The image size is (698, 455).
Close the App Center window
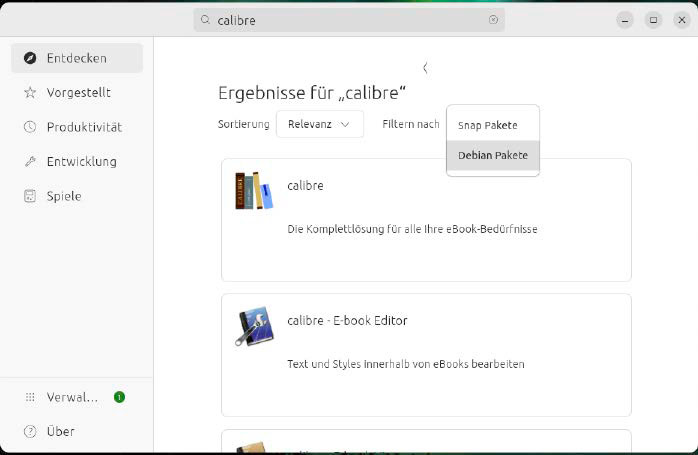click(x=682, y=20)
